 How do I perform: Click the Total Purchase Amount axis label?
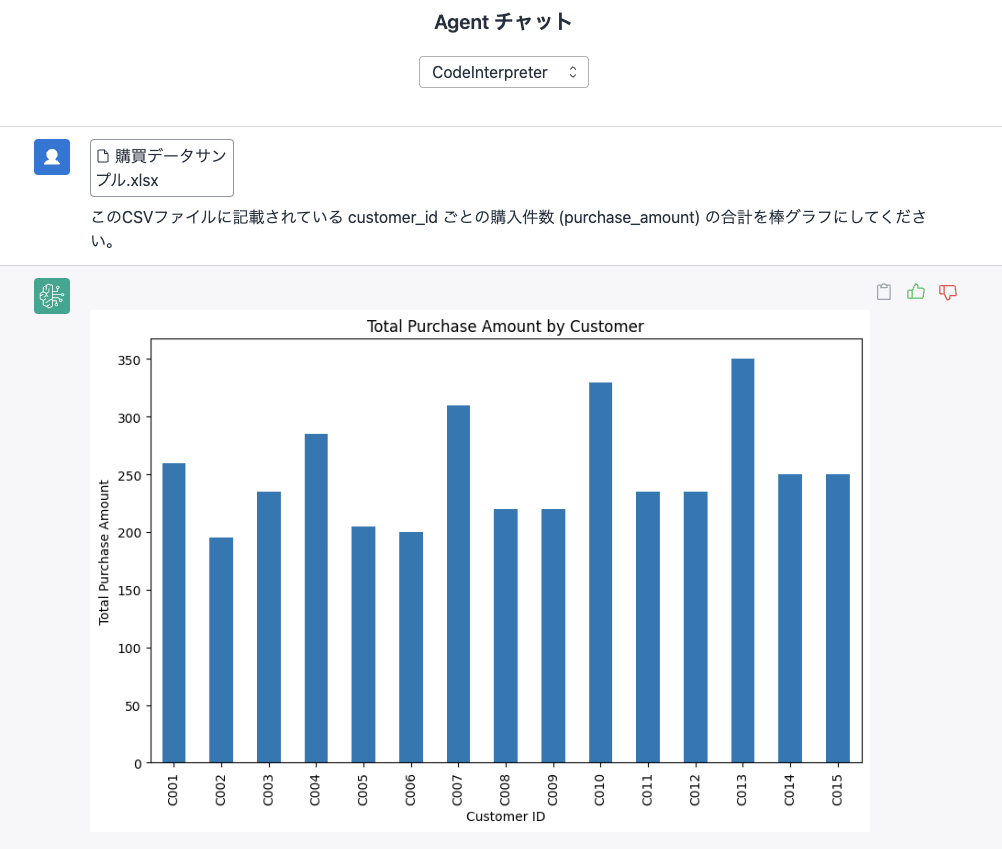pos(104,553)
